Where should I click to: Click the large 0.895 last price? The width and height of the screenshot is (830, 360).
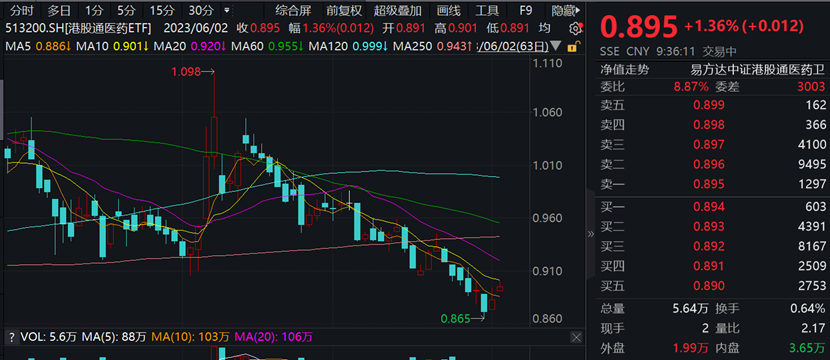pyautogui.click(x=638, y=26)
